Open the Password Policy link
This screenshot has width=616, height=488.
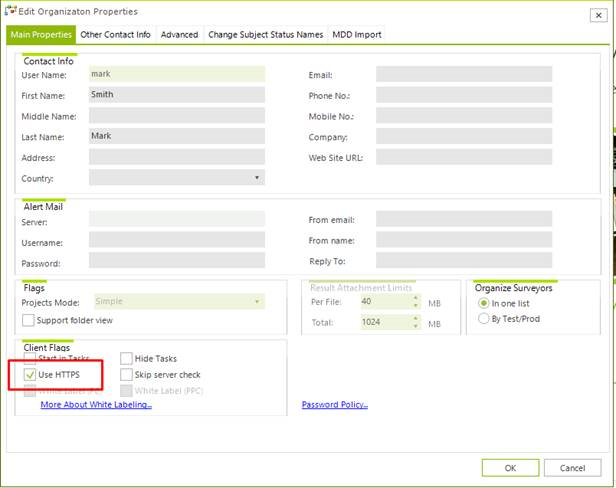335,404
